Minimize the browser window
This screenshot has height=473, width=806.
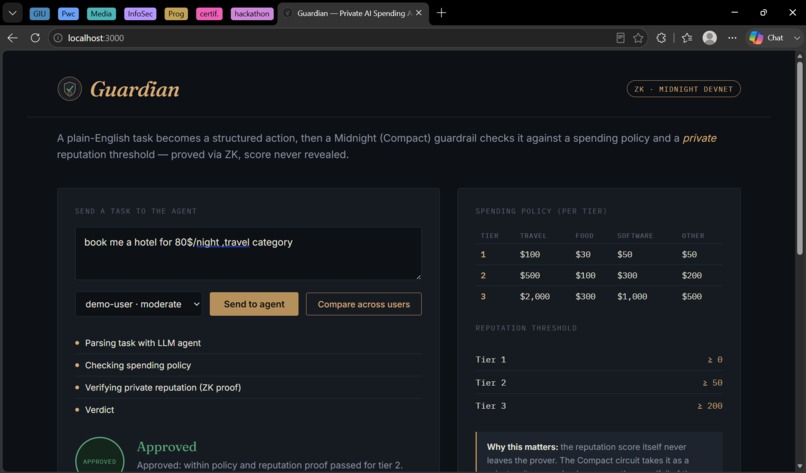tap(735, 13)
